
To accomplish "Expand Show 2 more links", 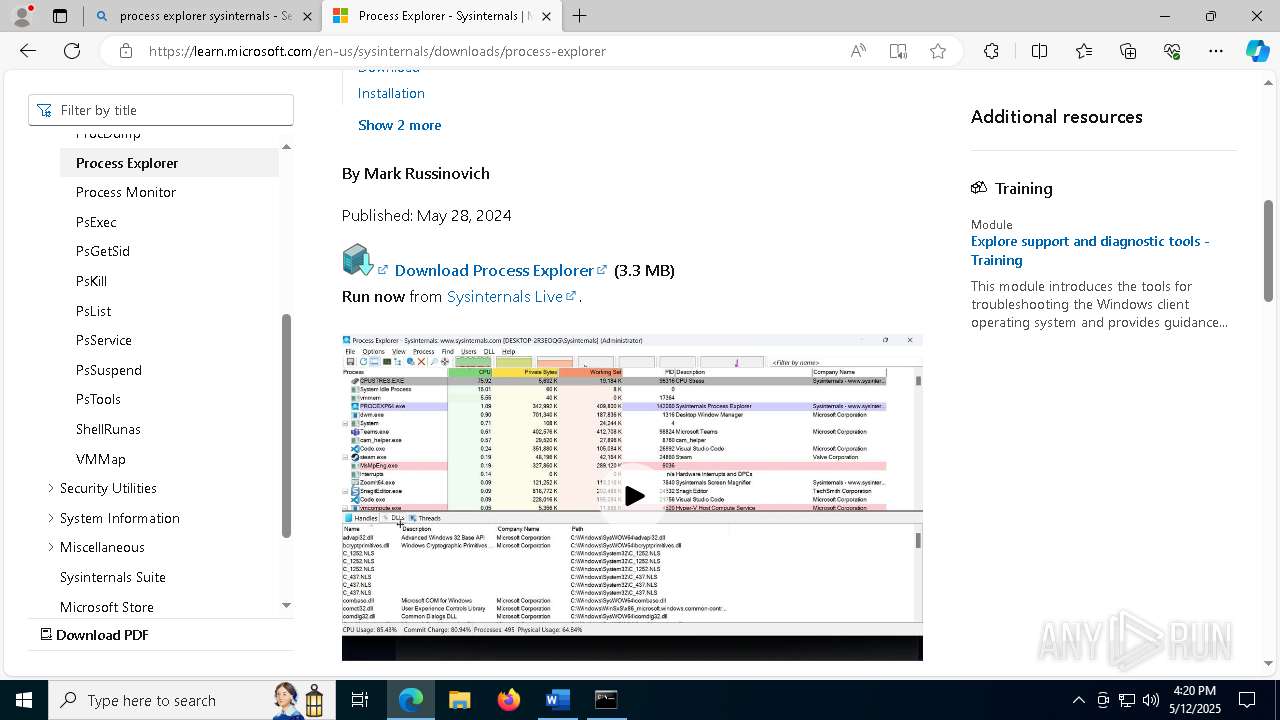I will (399, 125).
